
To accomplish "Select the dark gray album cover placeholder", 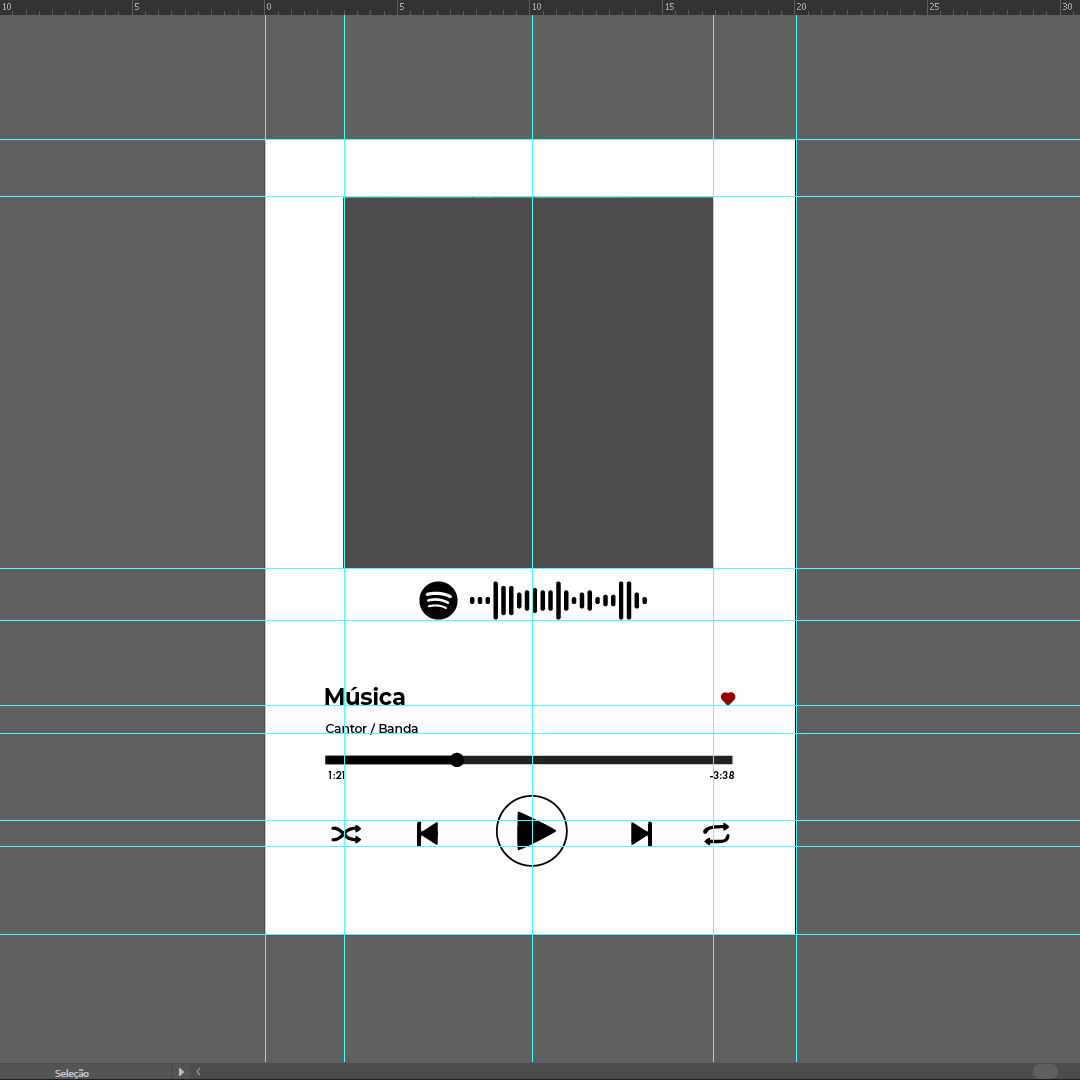I will click(528, 382).
